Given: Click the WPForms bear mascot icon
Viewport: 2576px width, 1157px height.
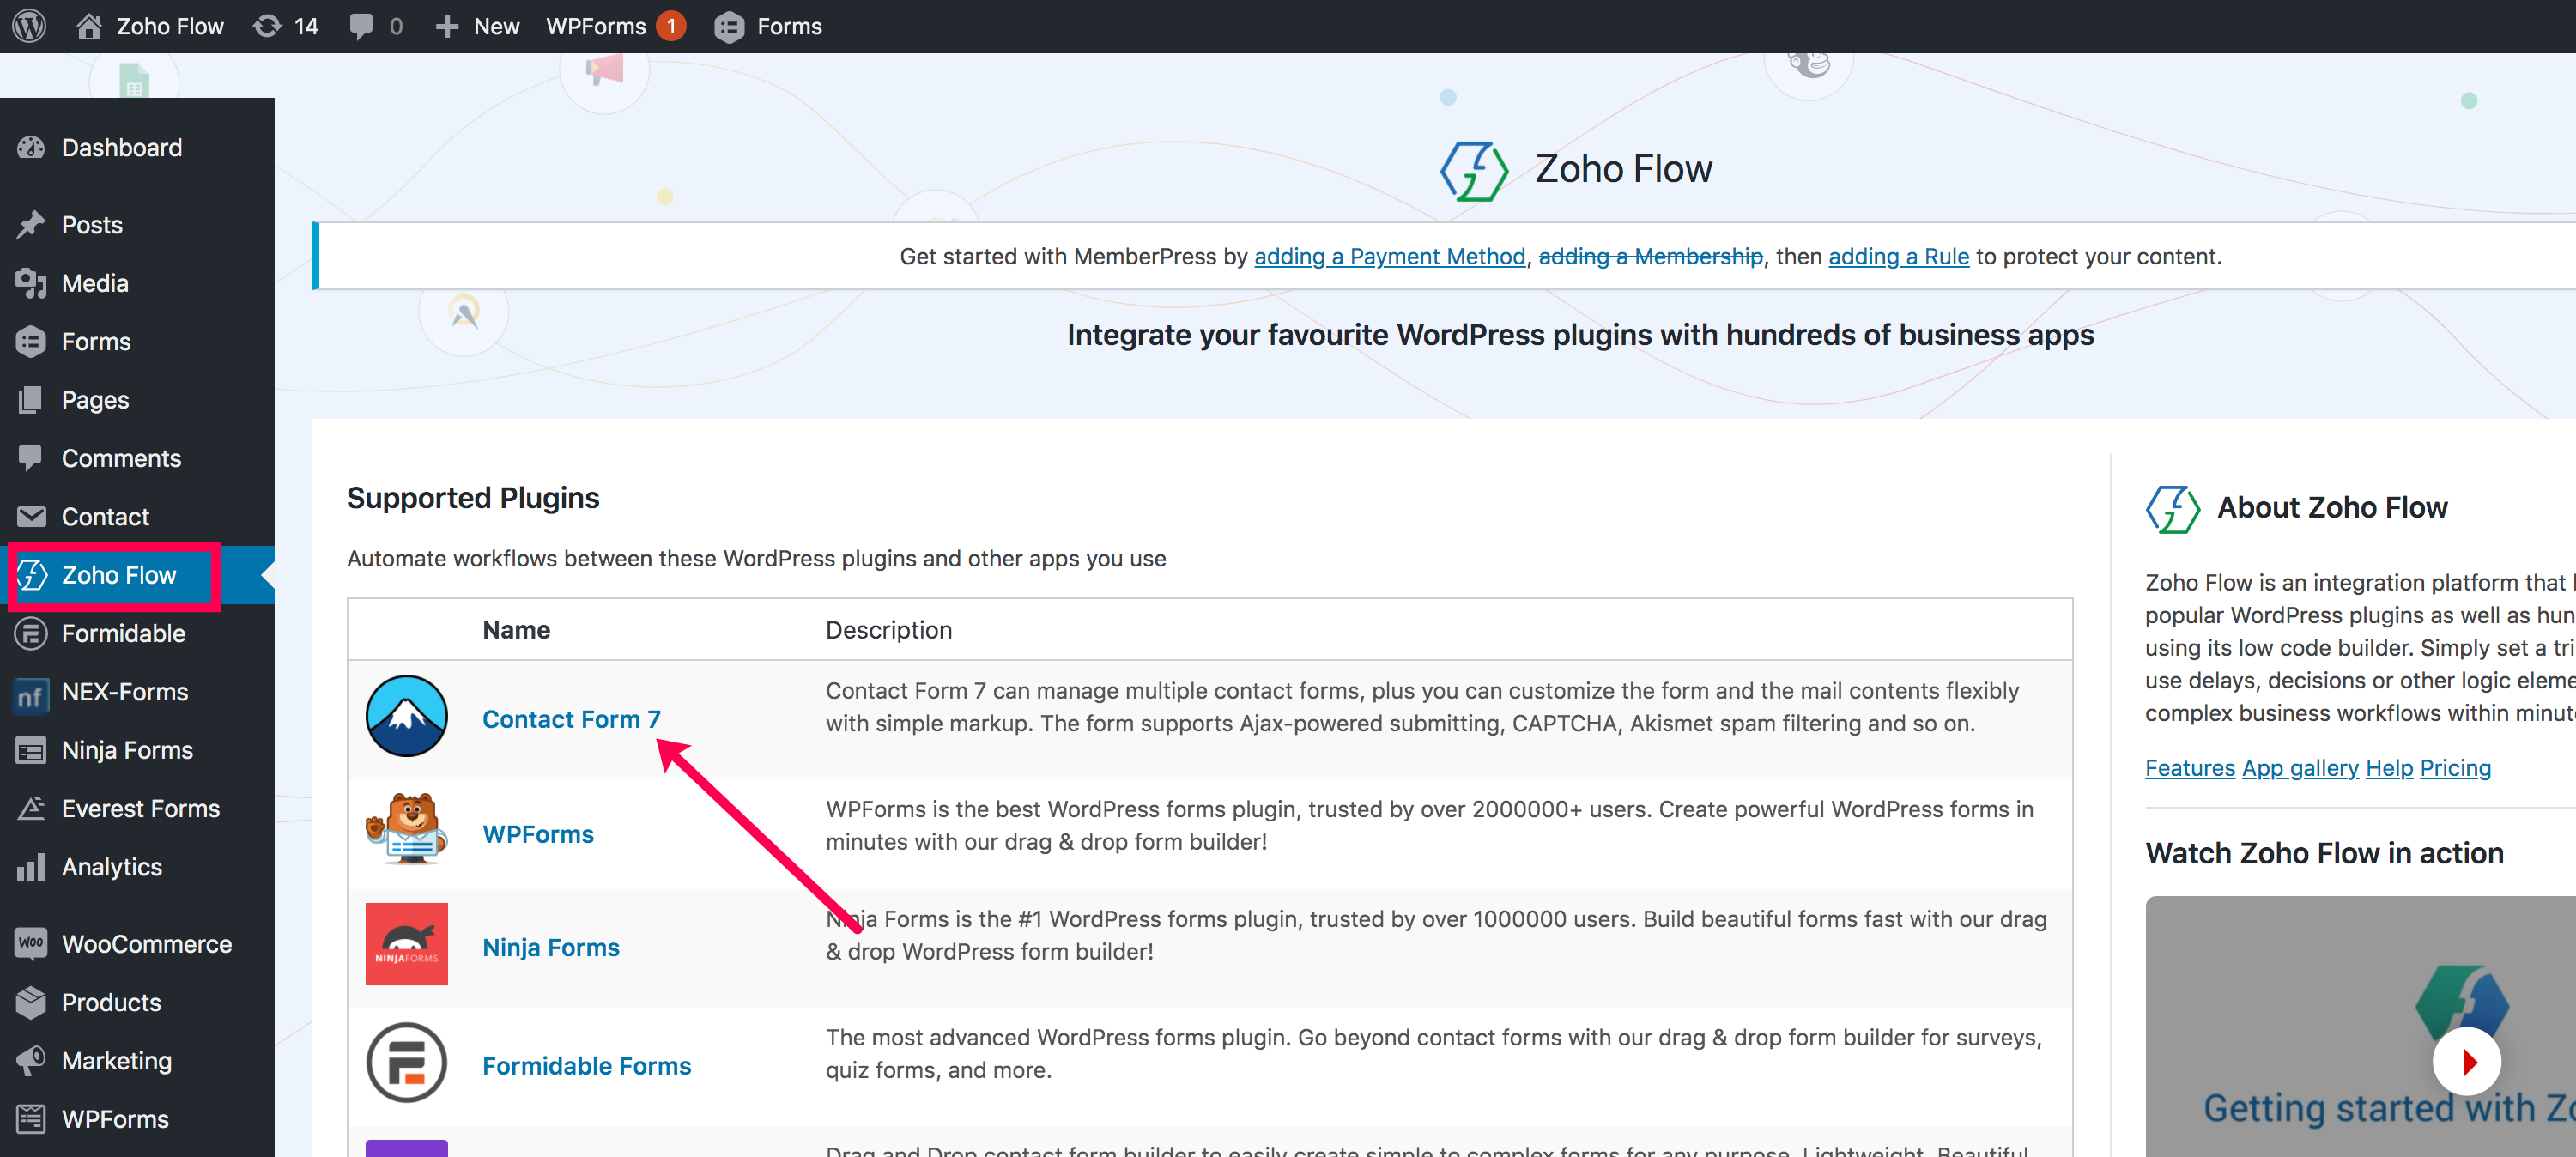Looking at the screenshot, I should (x=406, y=830).
